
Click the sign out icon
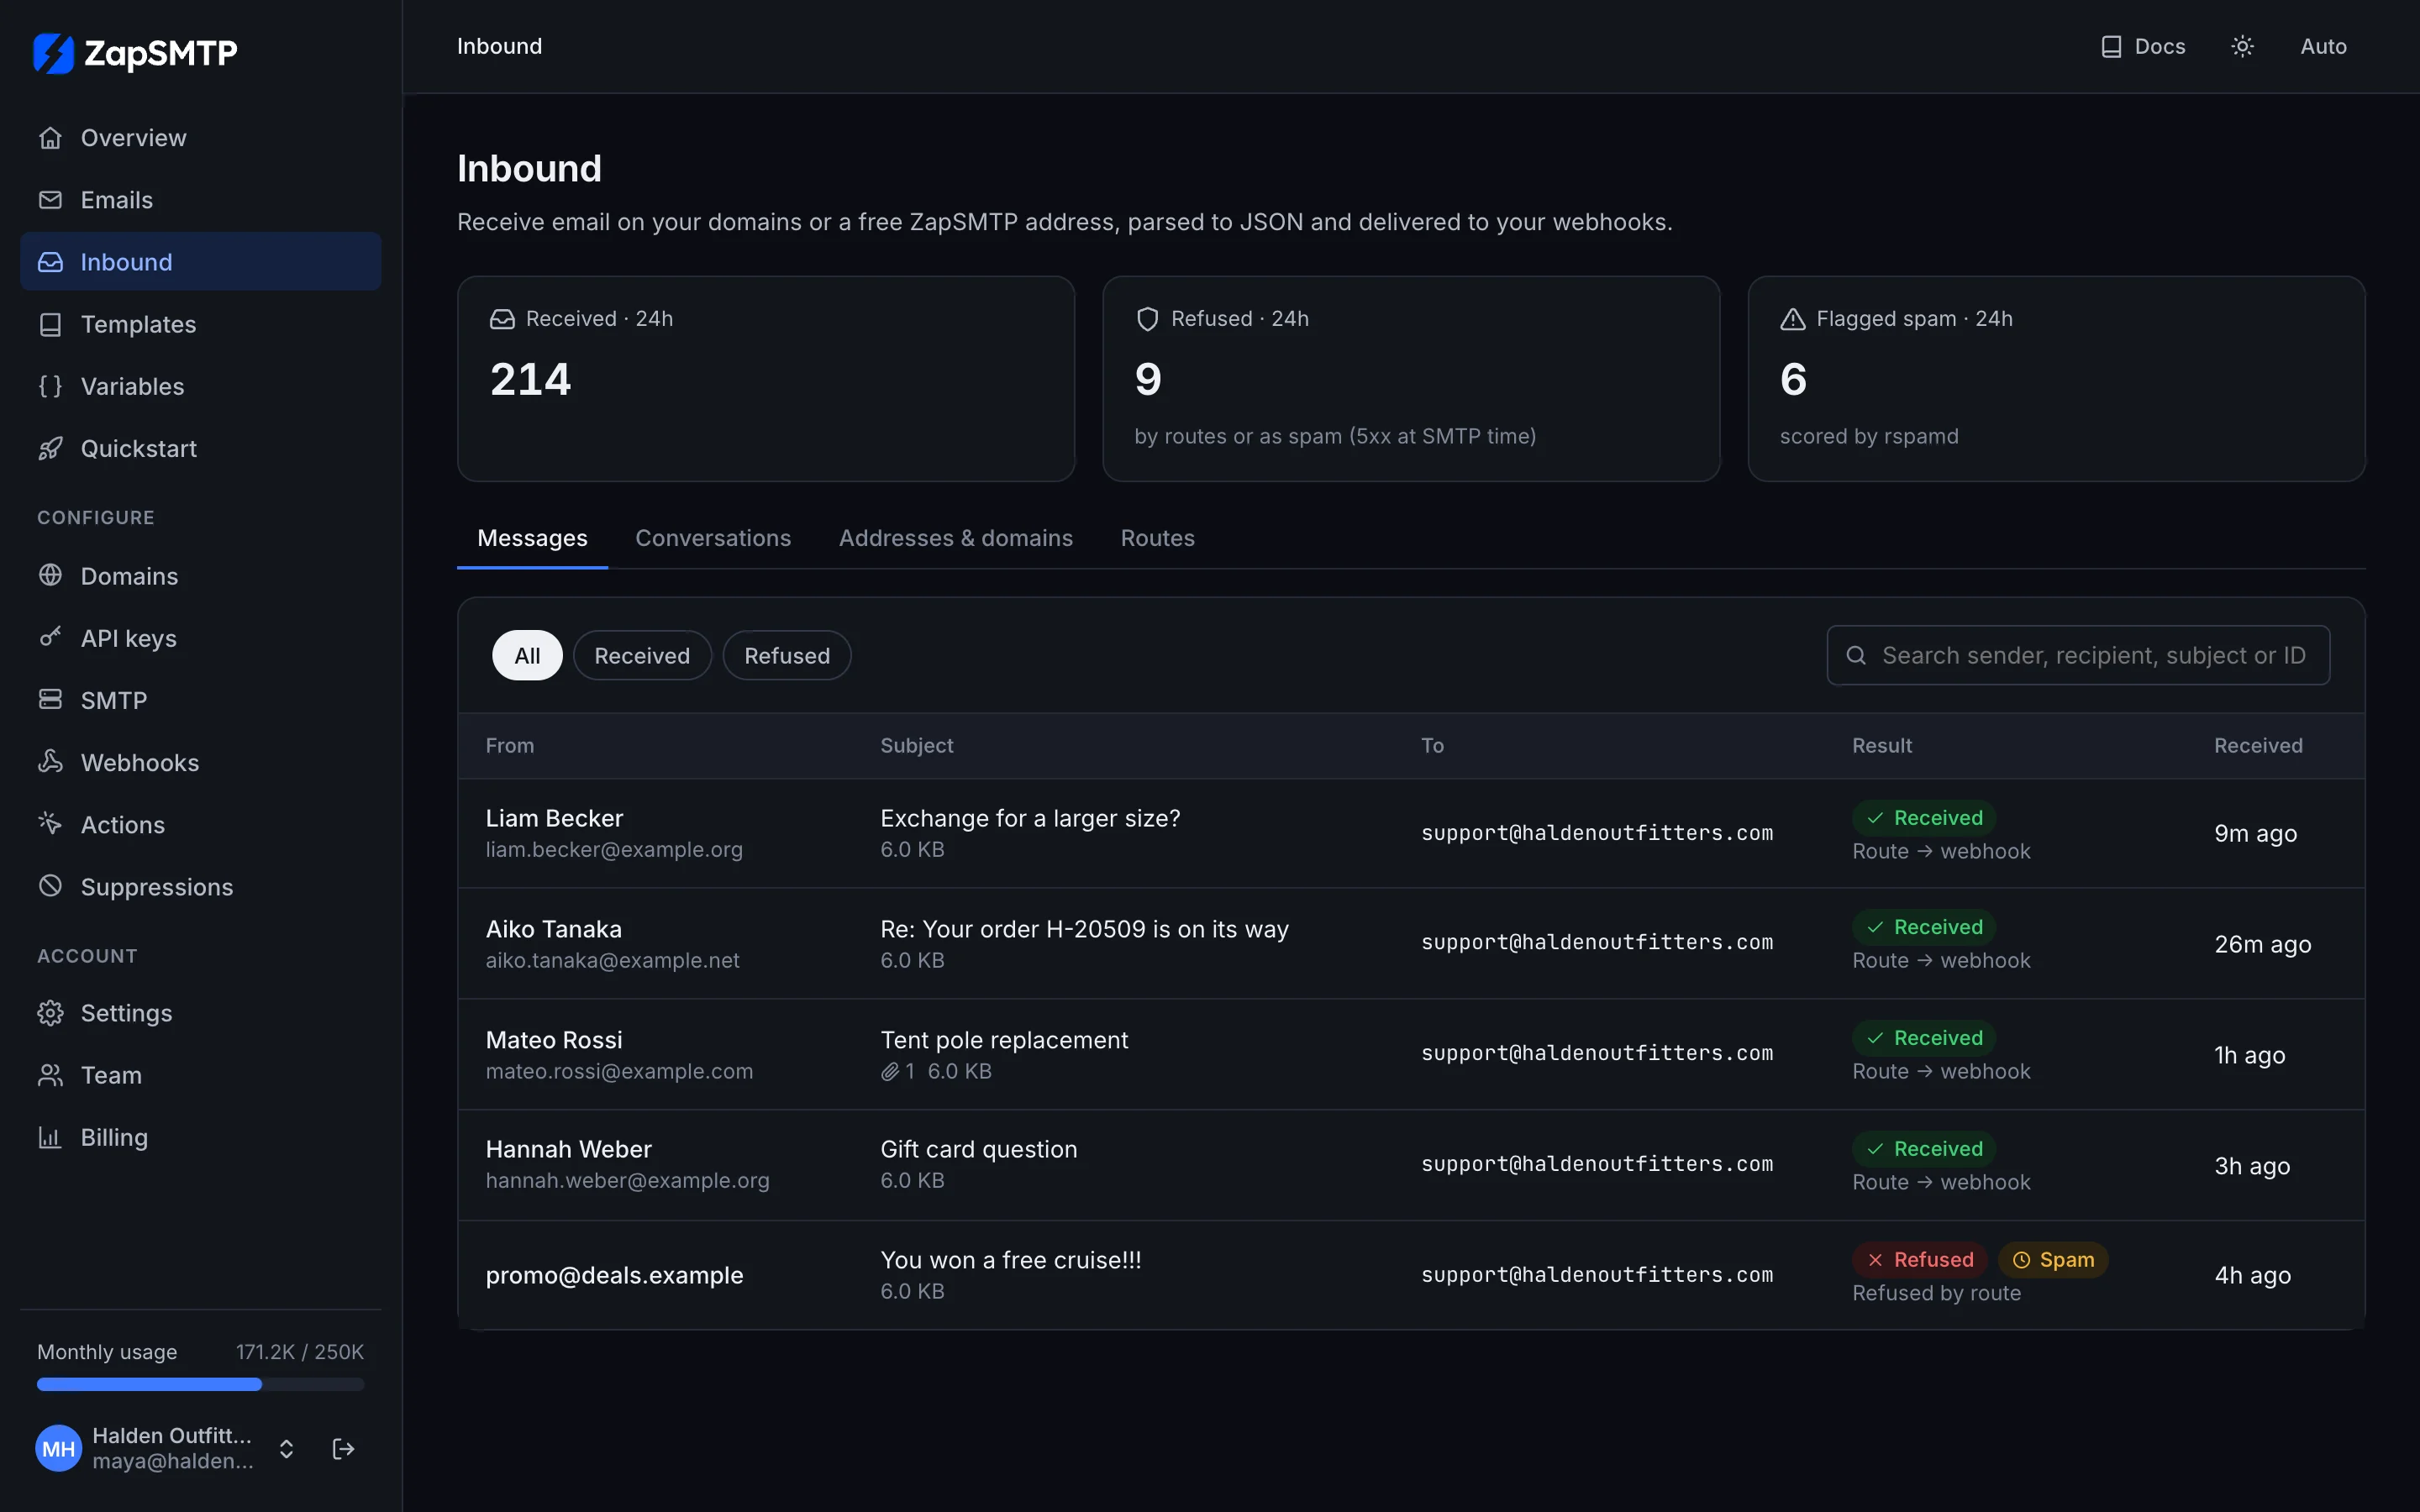(x=343, y=1449)
